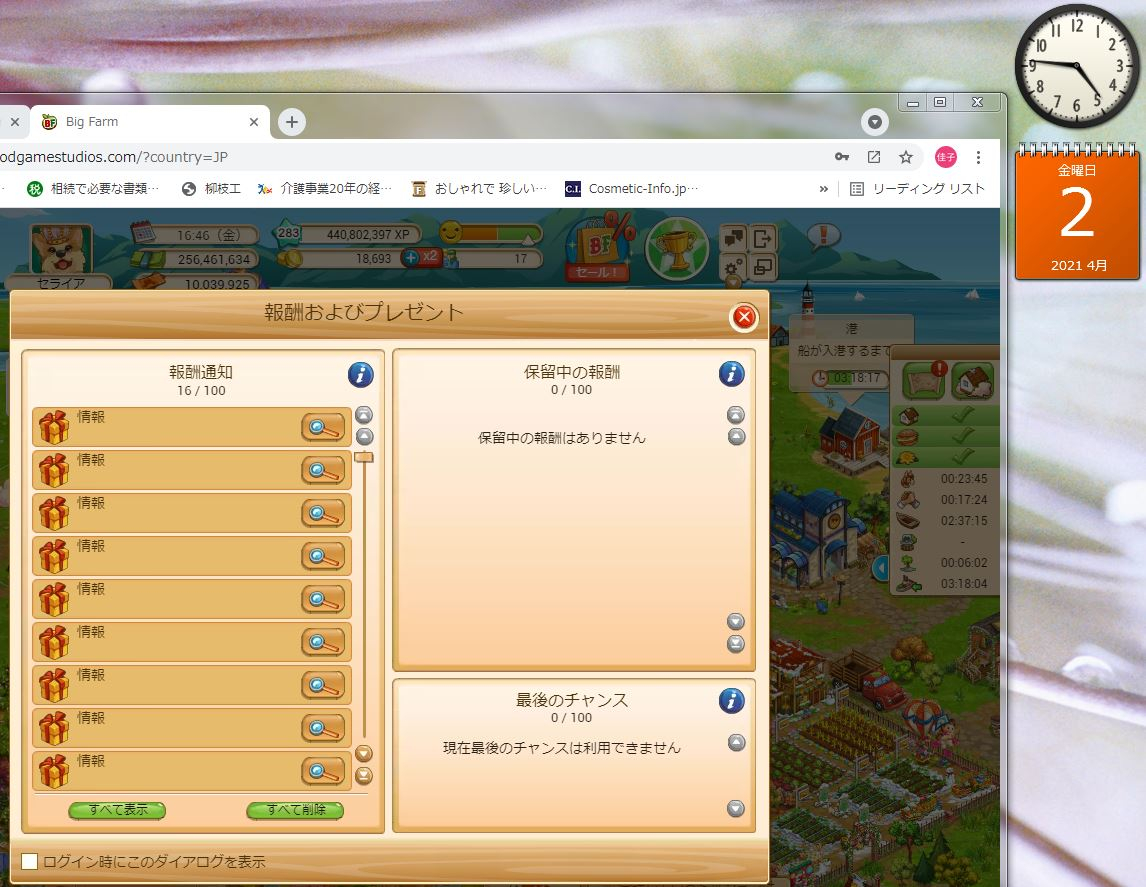Jump to bottom of reward notification list
This screenshot has width=1146, height=887.
click(364, 775)
